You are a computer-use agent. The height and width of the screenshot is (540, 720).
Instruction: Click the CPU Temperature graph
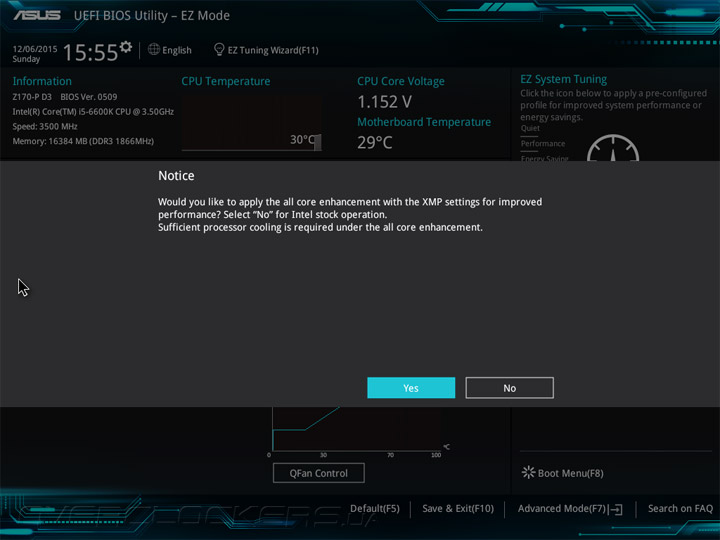(x=251, y=123)
